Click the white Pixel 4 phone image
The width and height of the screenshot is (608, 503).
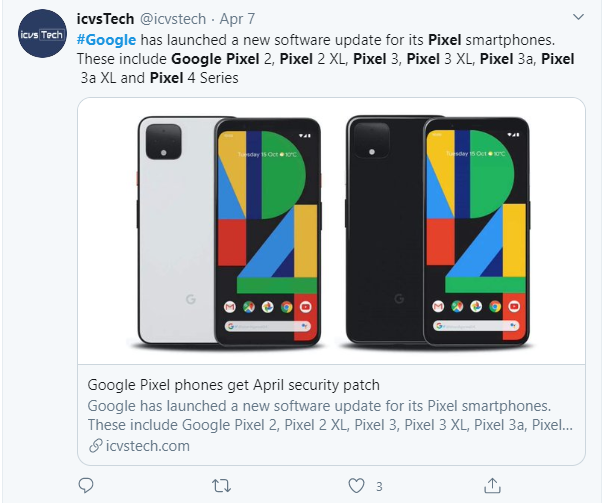tap(230, 231)
